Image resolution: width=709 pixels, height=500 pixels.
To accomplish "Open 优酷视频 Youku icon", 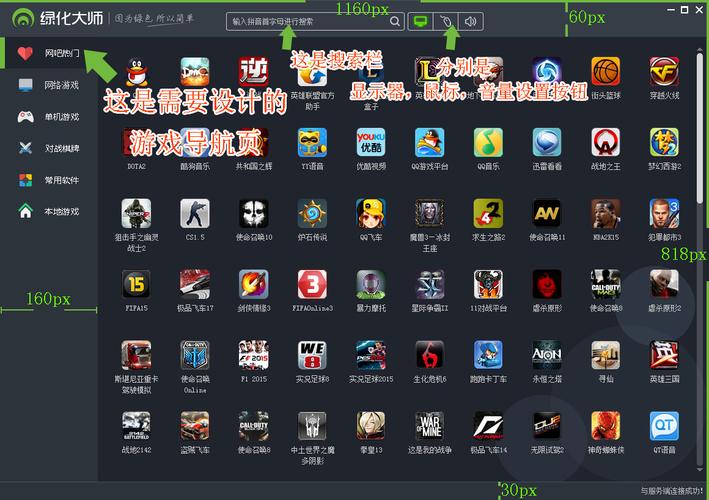I will pyautogui.click(x=371, y=142).
